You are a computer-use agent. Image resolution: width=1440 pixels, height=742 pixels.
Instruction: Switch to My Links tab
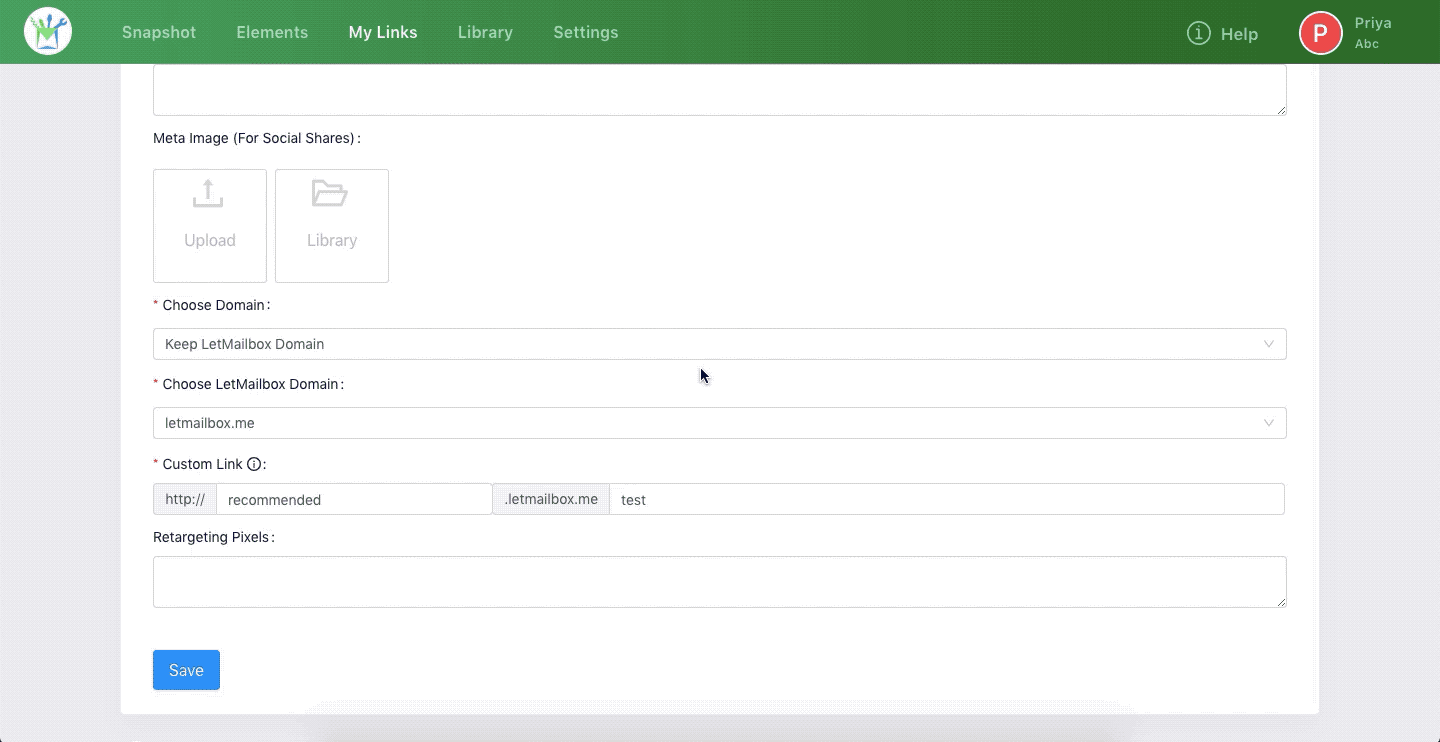click(383, 33)
